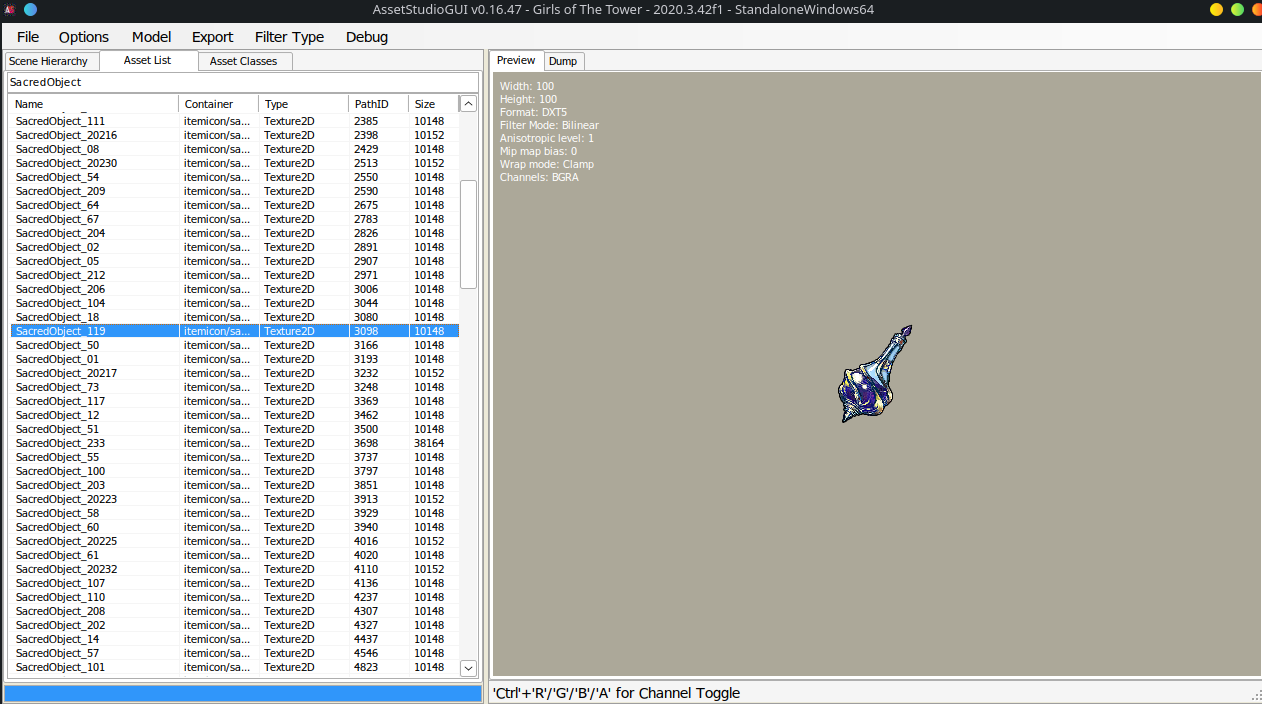The image size is (1262, 704).
Task: Open the Debug menu
Action: click(x=366, y=37)
